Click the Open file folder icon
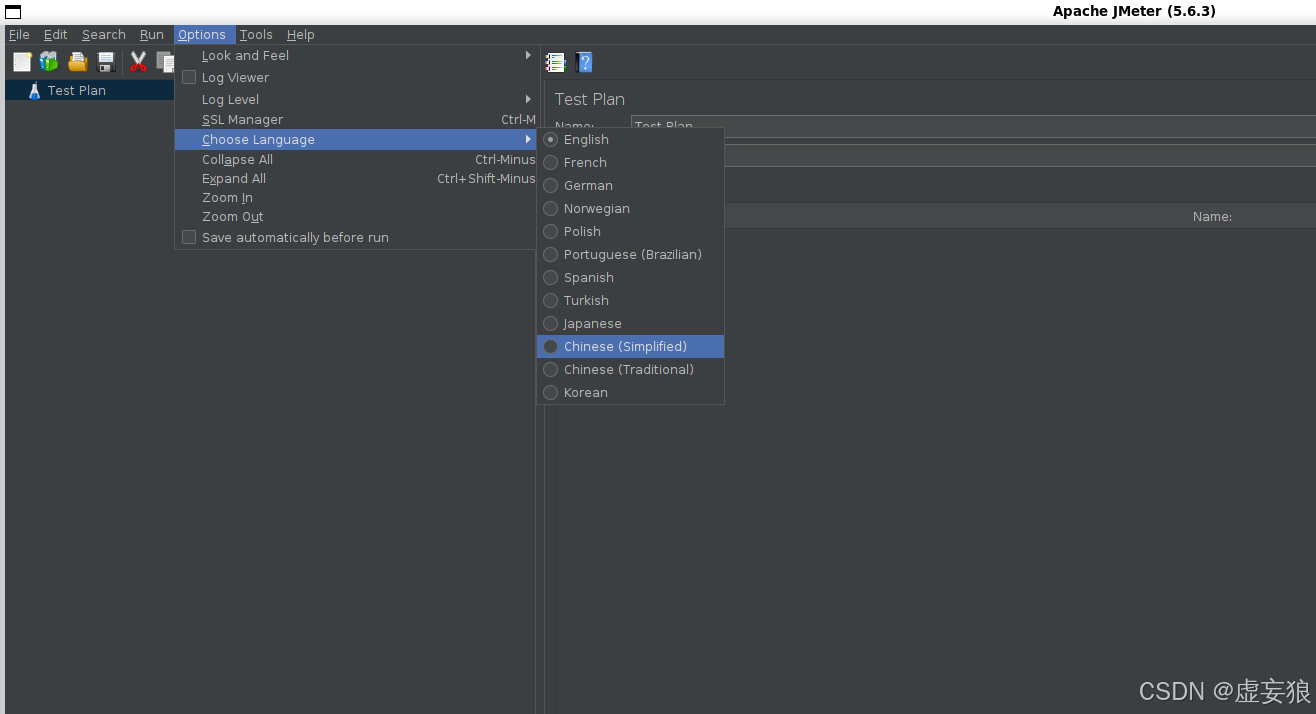The width and height of the screenshot is (1316, 714). pyautogui.click(x=78, y=62)
